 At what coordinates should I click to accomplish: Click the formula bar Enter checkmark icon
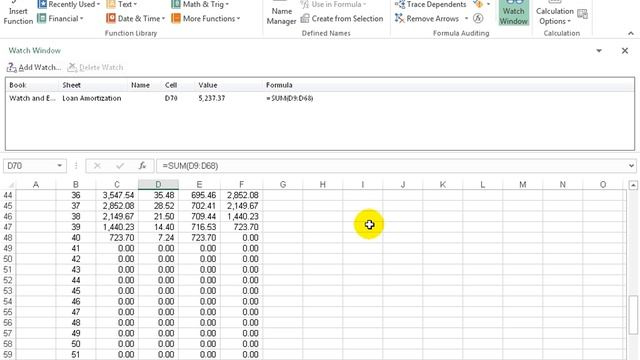[120, 166]
